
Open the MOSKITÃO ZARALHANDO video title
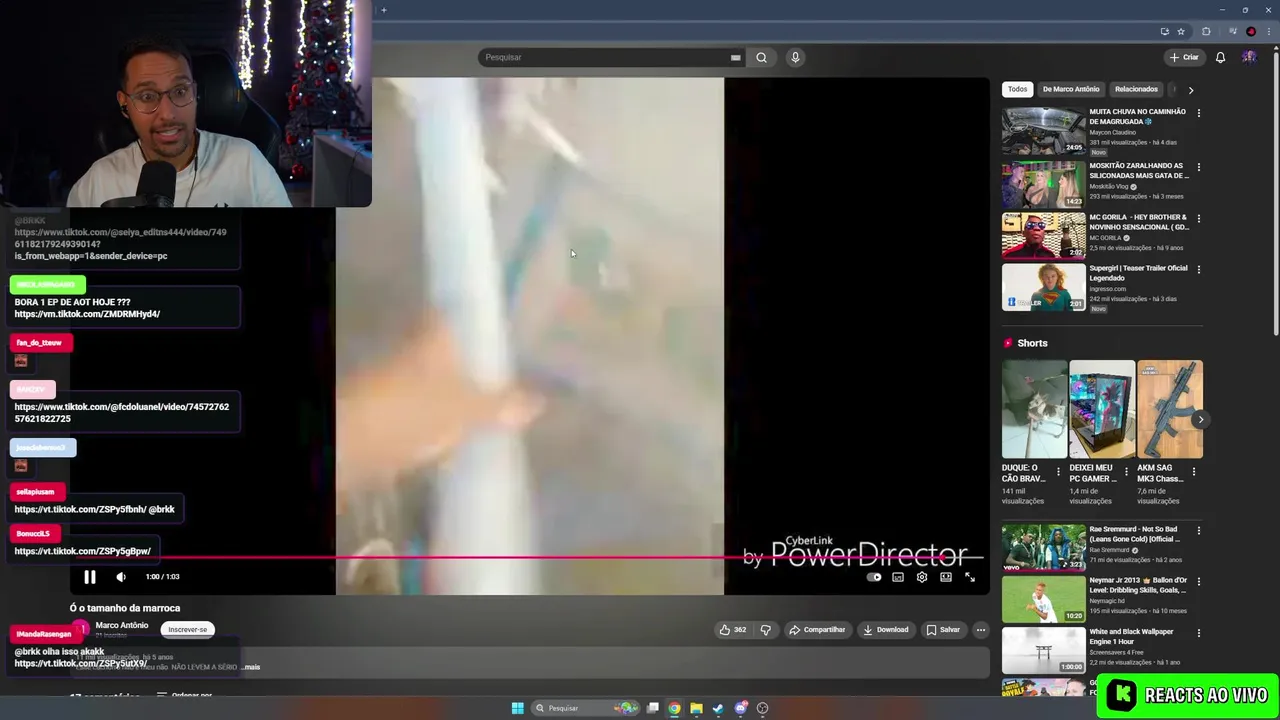tap(1138, 170)
